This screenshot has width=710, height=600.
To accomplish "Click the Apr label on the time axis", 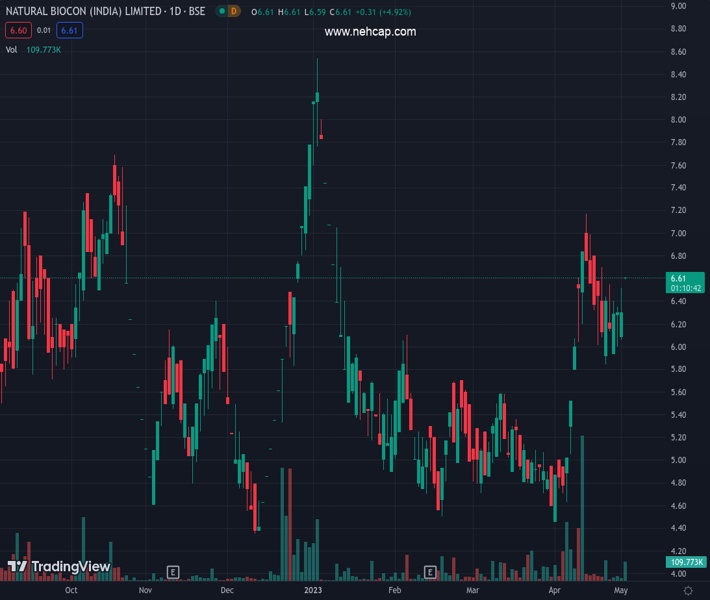I will pos(555,591).
